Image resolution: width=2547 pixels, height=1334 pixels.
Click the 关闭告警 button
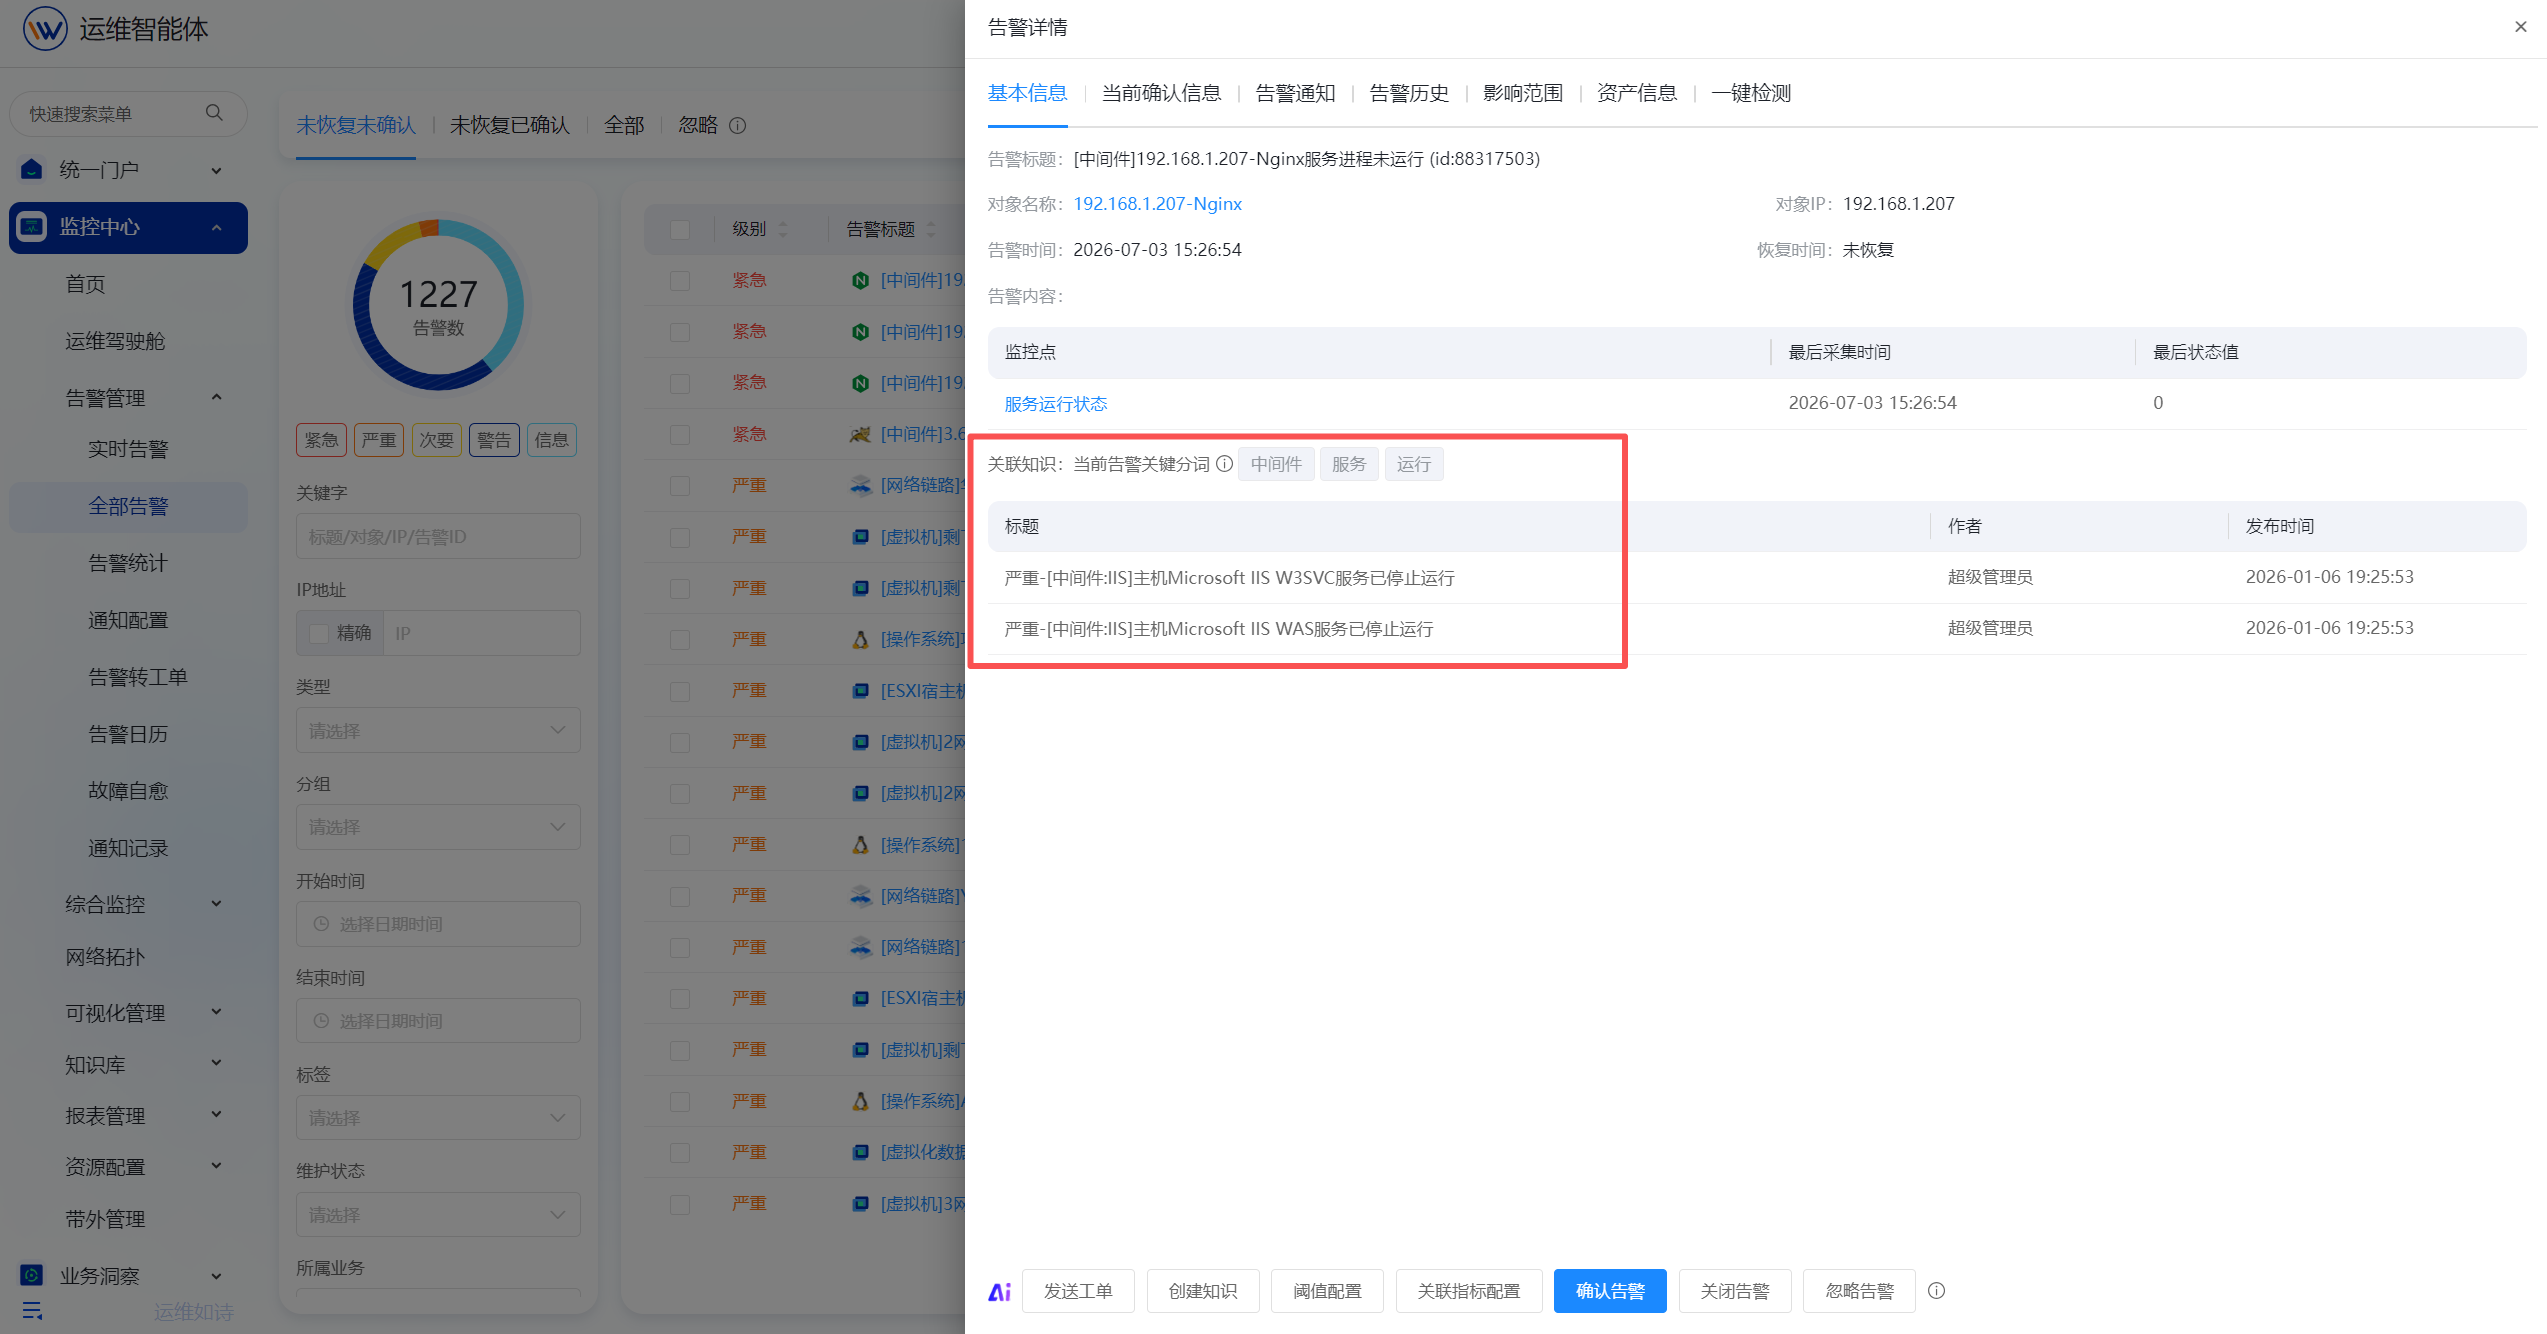[x=1735, y=1291]
